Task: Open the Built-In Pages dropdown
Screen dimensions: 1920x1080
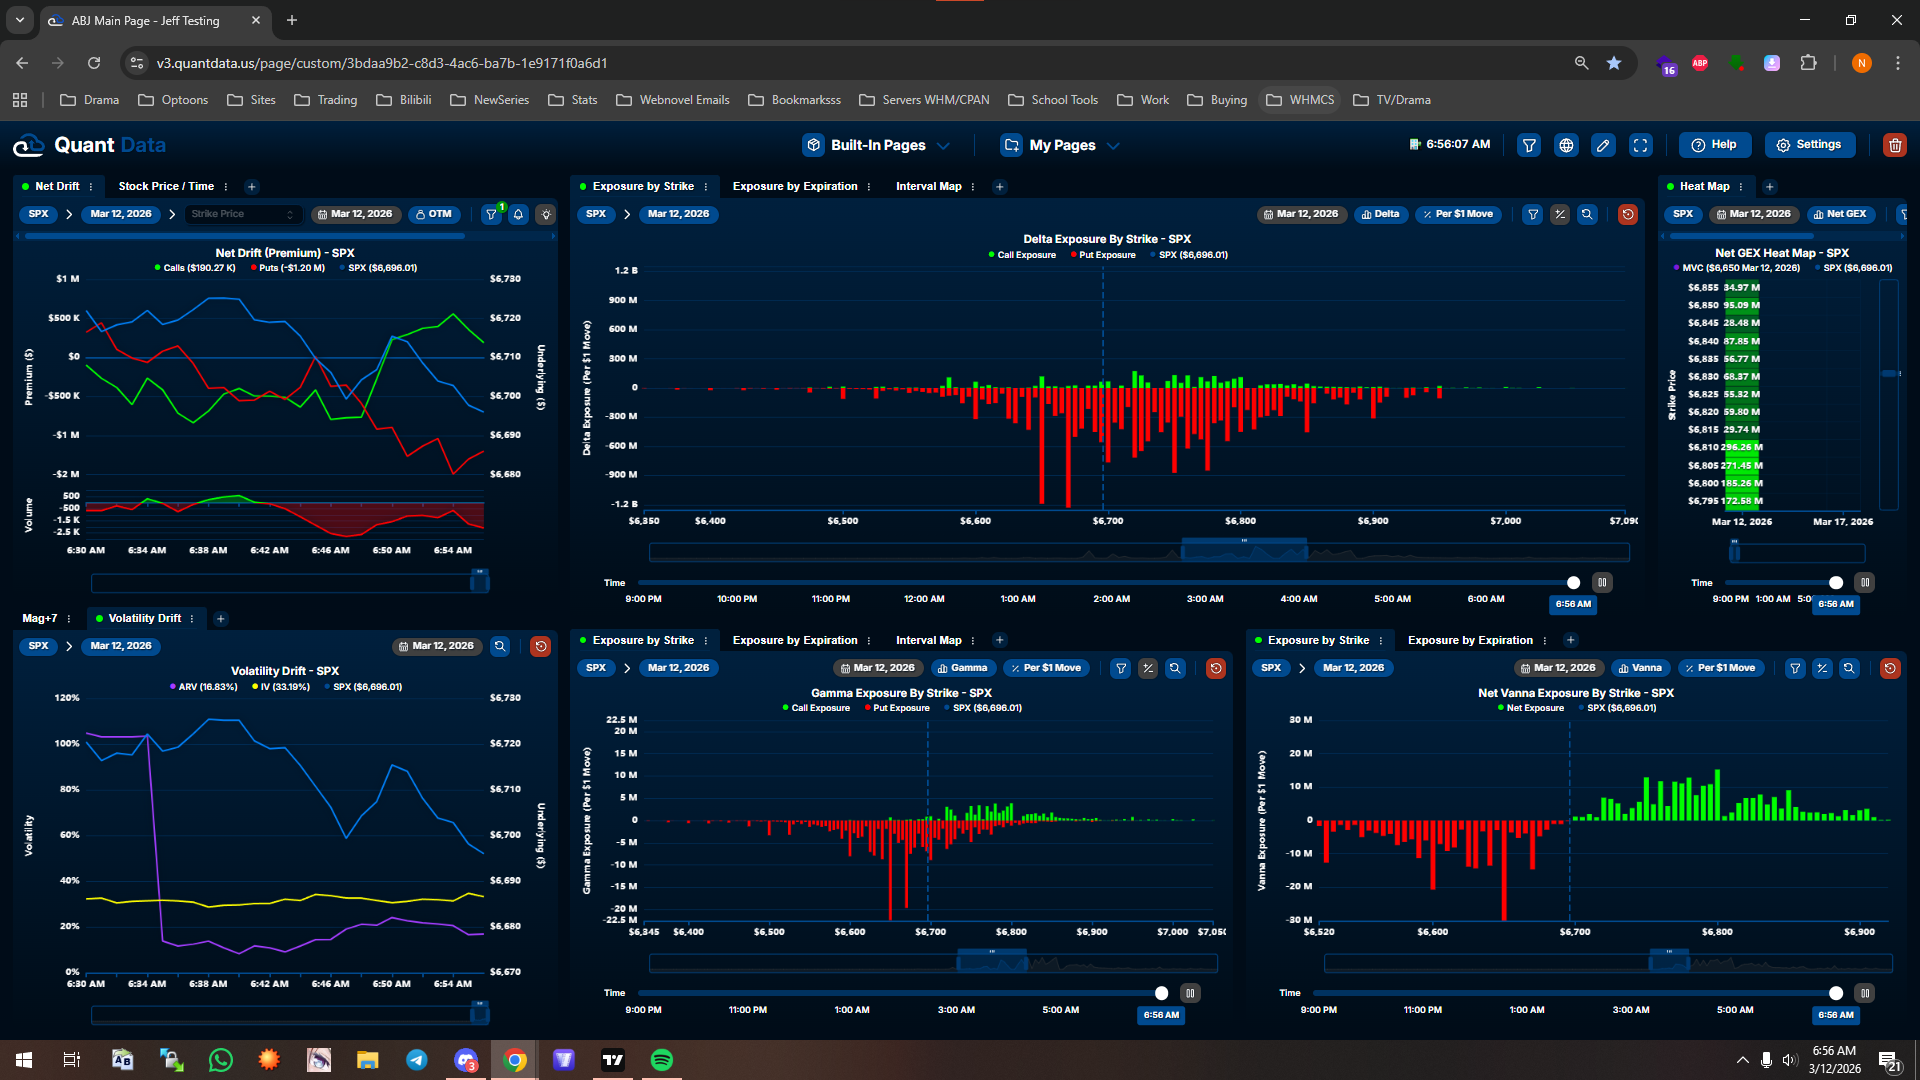Action: click(876, 145)
